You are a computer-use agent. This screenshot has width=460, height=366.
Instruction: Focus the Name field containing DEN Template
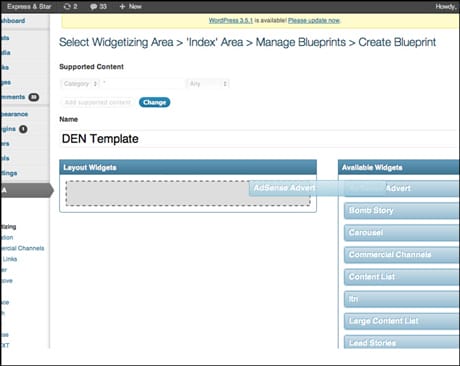[258, 139]
